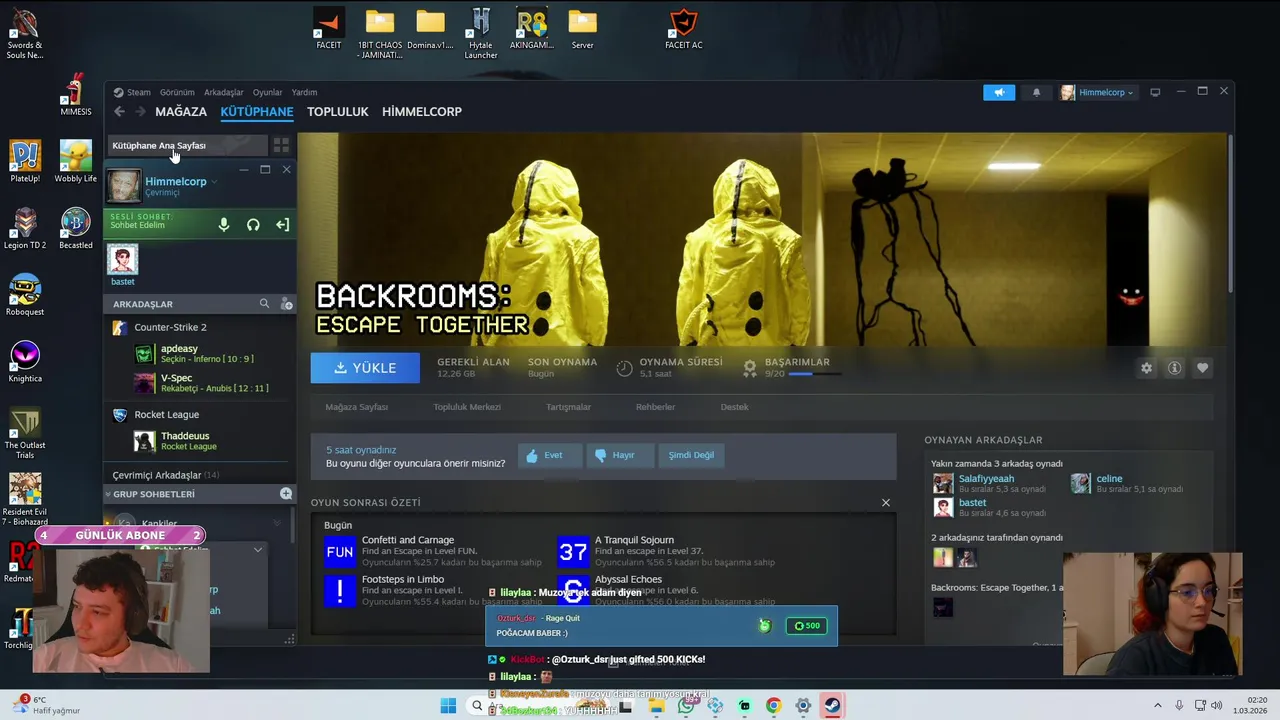Open the Server folder on desktop
Image resolution: width=1280 pixels, height=720 pixels.
tap(582, 29)
